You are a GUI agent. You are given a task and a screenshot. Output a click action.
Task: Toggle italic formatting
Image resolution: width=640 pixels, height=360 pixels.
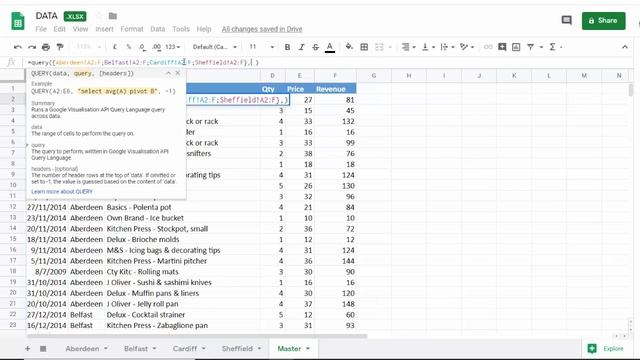pos(302,47)
